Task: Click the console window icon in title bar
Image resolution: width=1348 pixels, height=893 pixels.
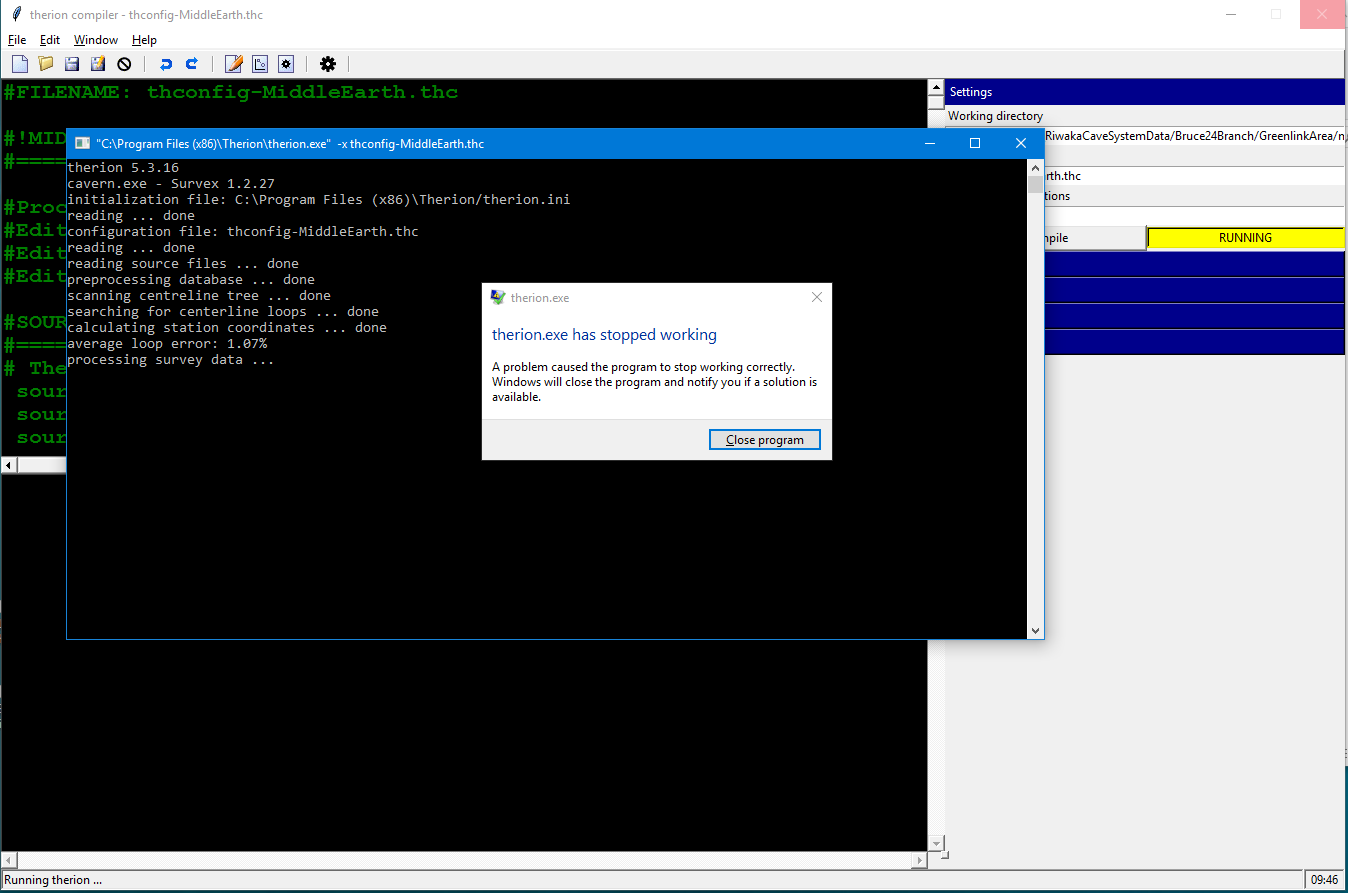Action: (x=82, y=144)
